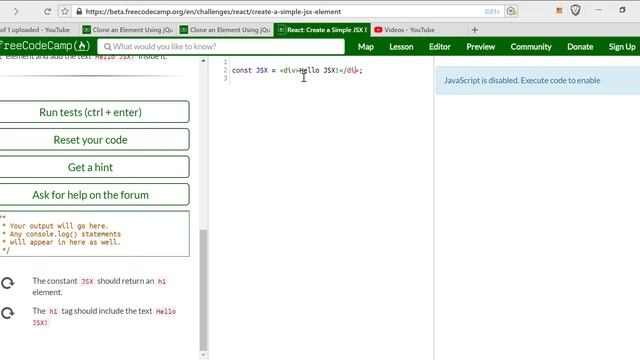Open a new browser tab
Viewport: 640px width, 360px height.
tap(474, 30)
